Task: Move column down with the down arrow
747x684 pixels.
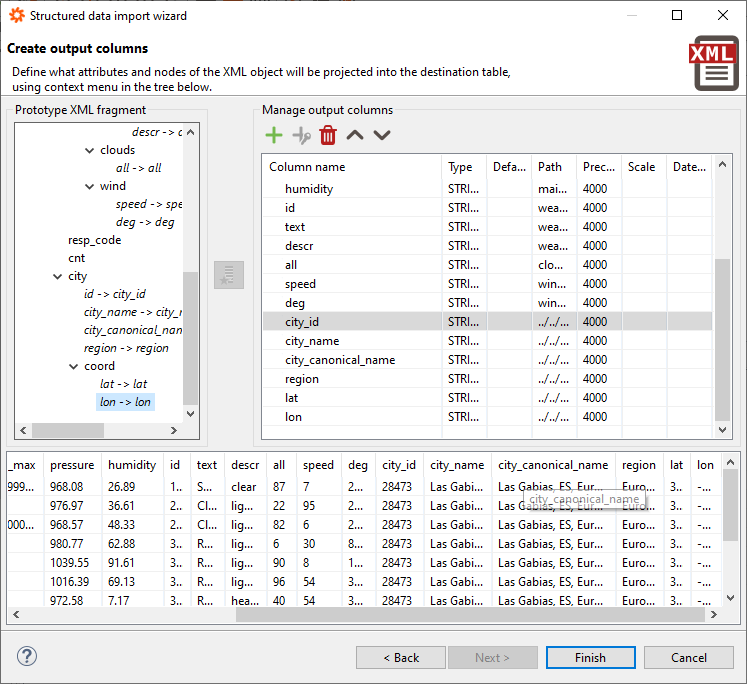Action: click(x=382, y=135)
